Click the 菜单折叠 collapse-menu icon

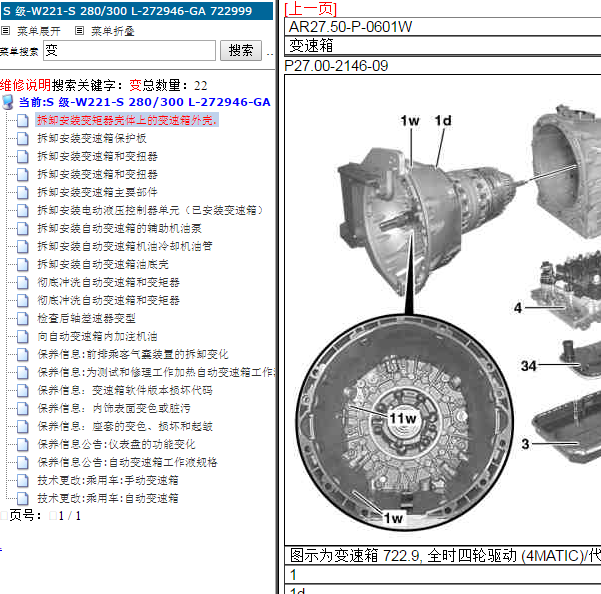(x=79, y=31)
